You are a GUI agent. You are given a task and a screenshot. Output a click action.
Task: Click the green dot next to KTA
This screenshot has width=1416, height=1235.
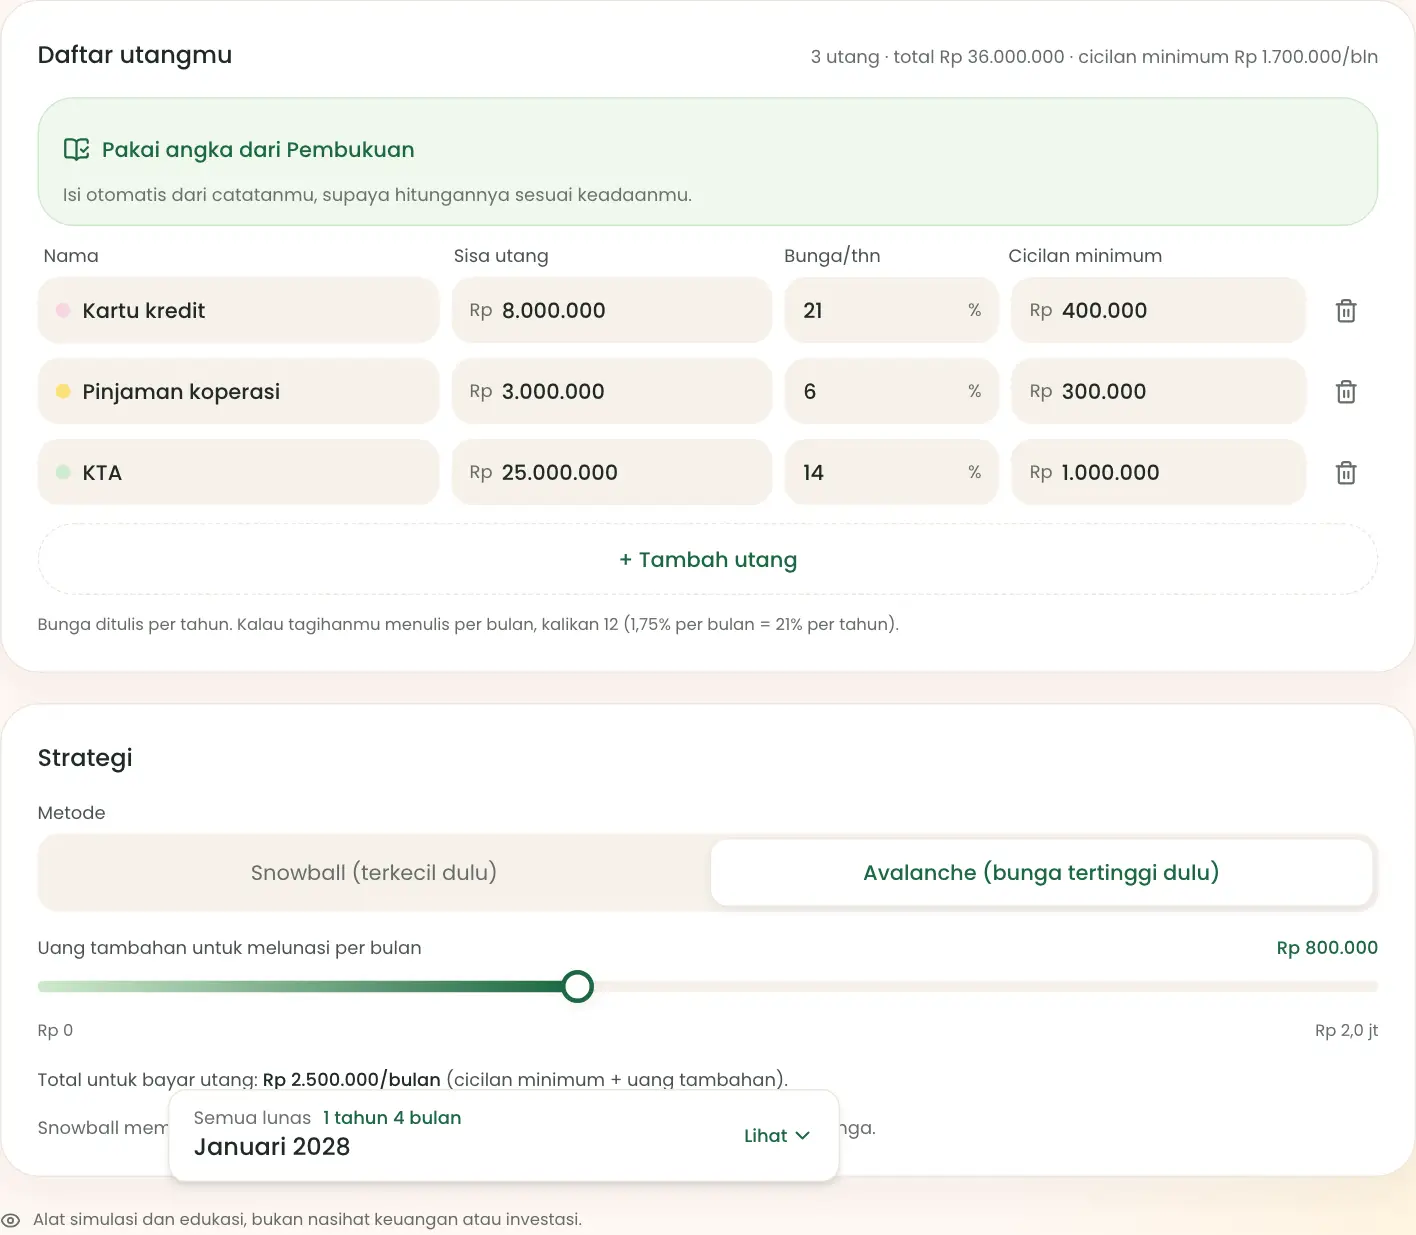pos(63,473)
